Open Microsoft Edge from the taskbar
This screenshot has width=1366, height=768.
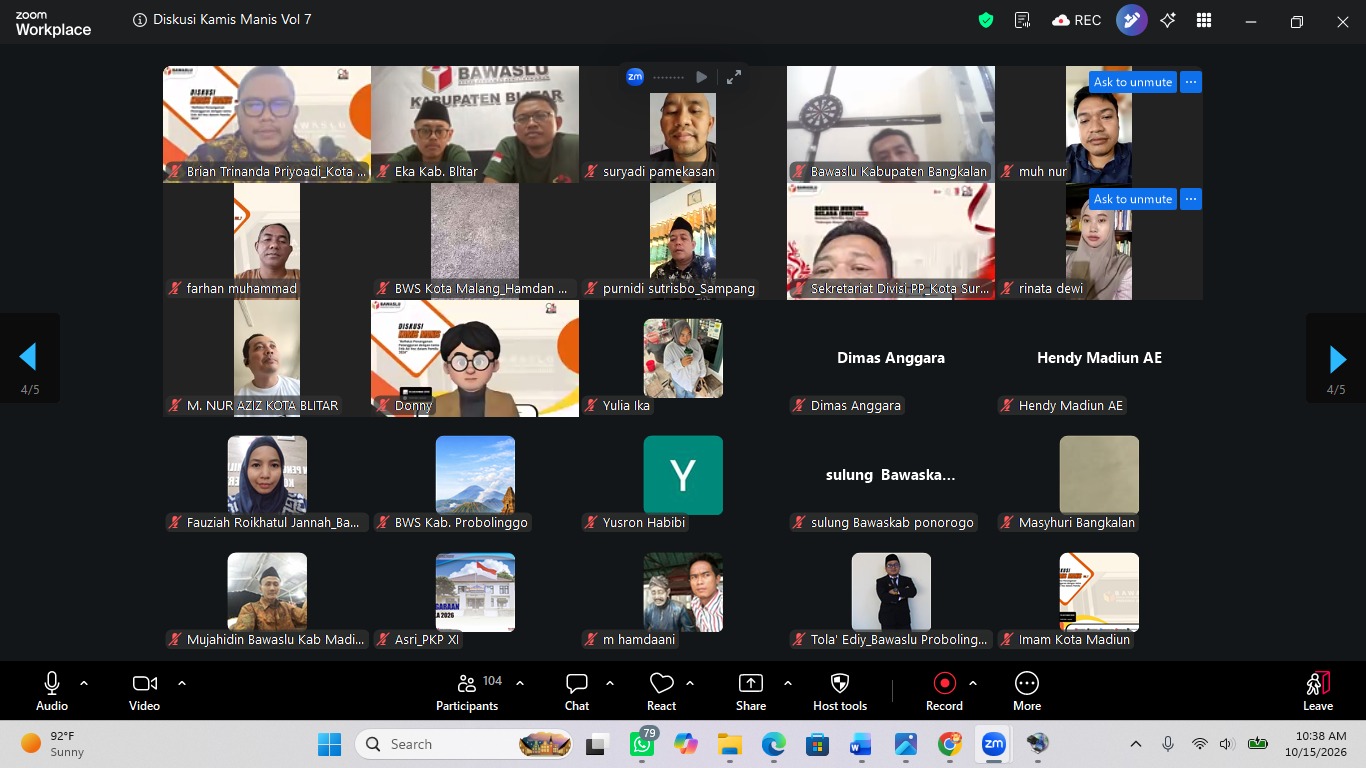click(x=774, y=744)
